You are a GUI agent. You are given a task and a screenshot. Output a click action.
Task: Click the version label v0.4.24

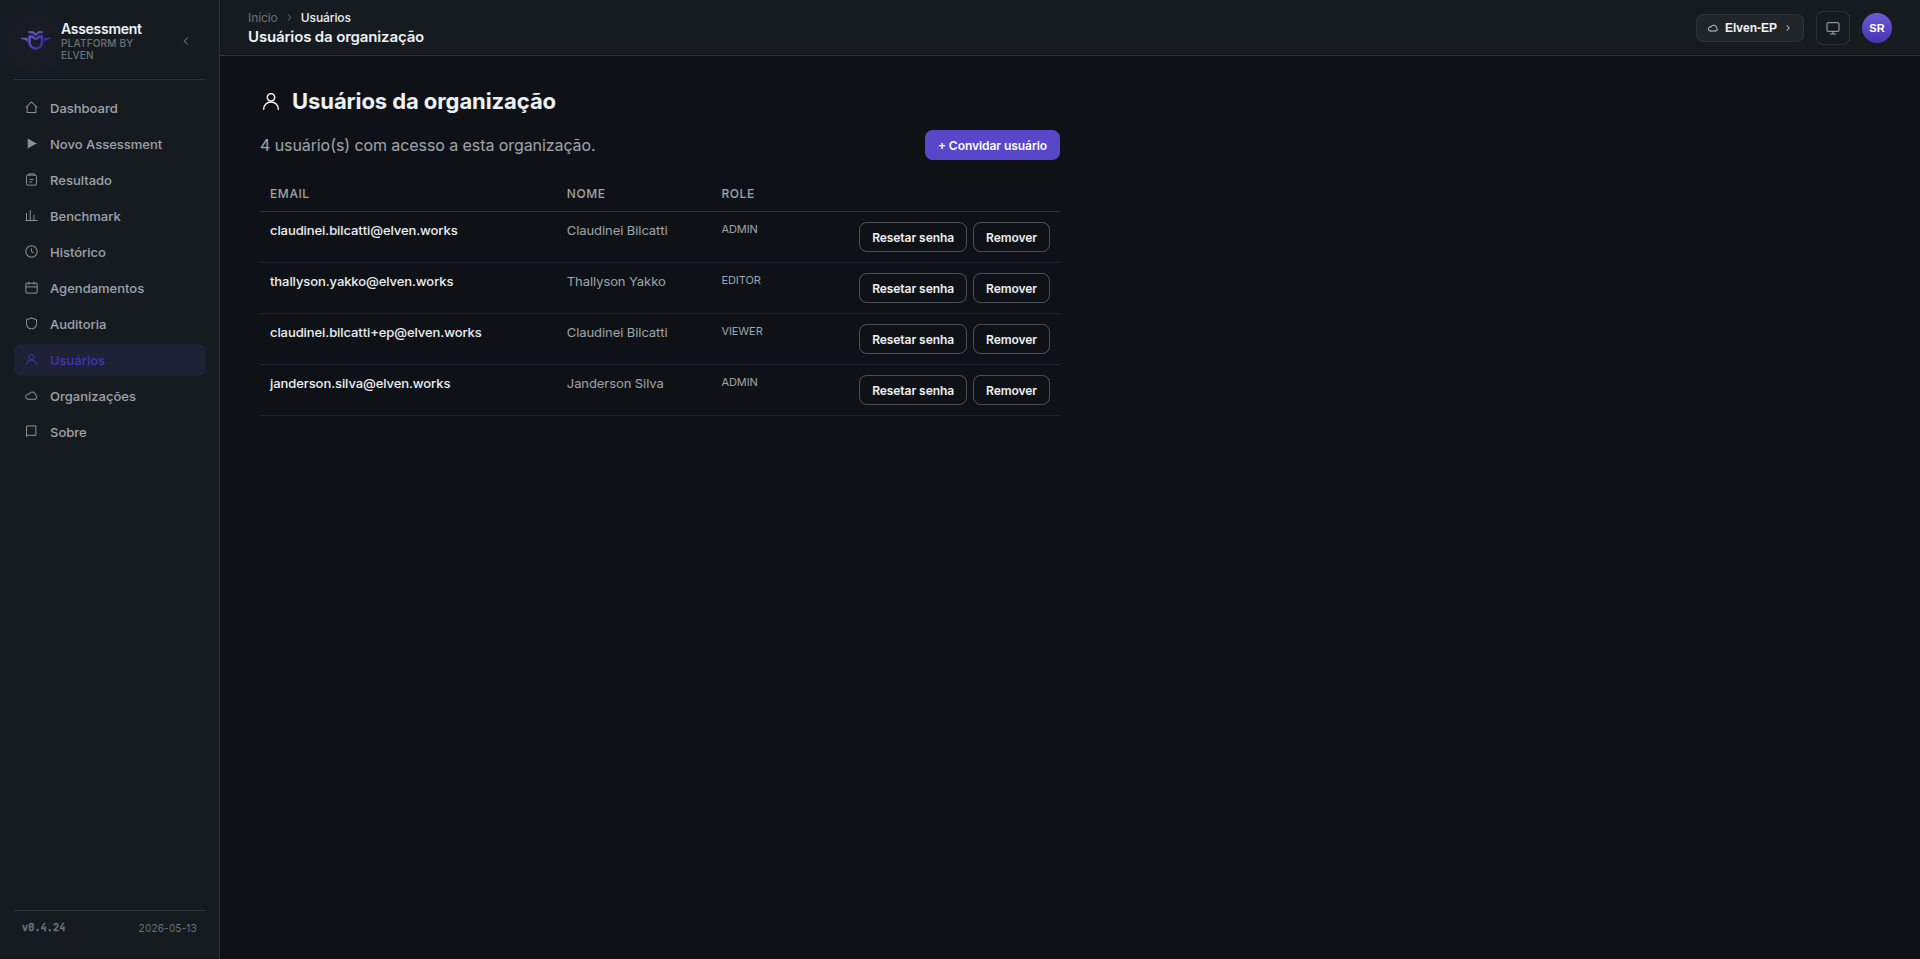(44, 928)
